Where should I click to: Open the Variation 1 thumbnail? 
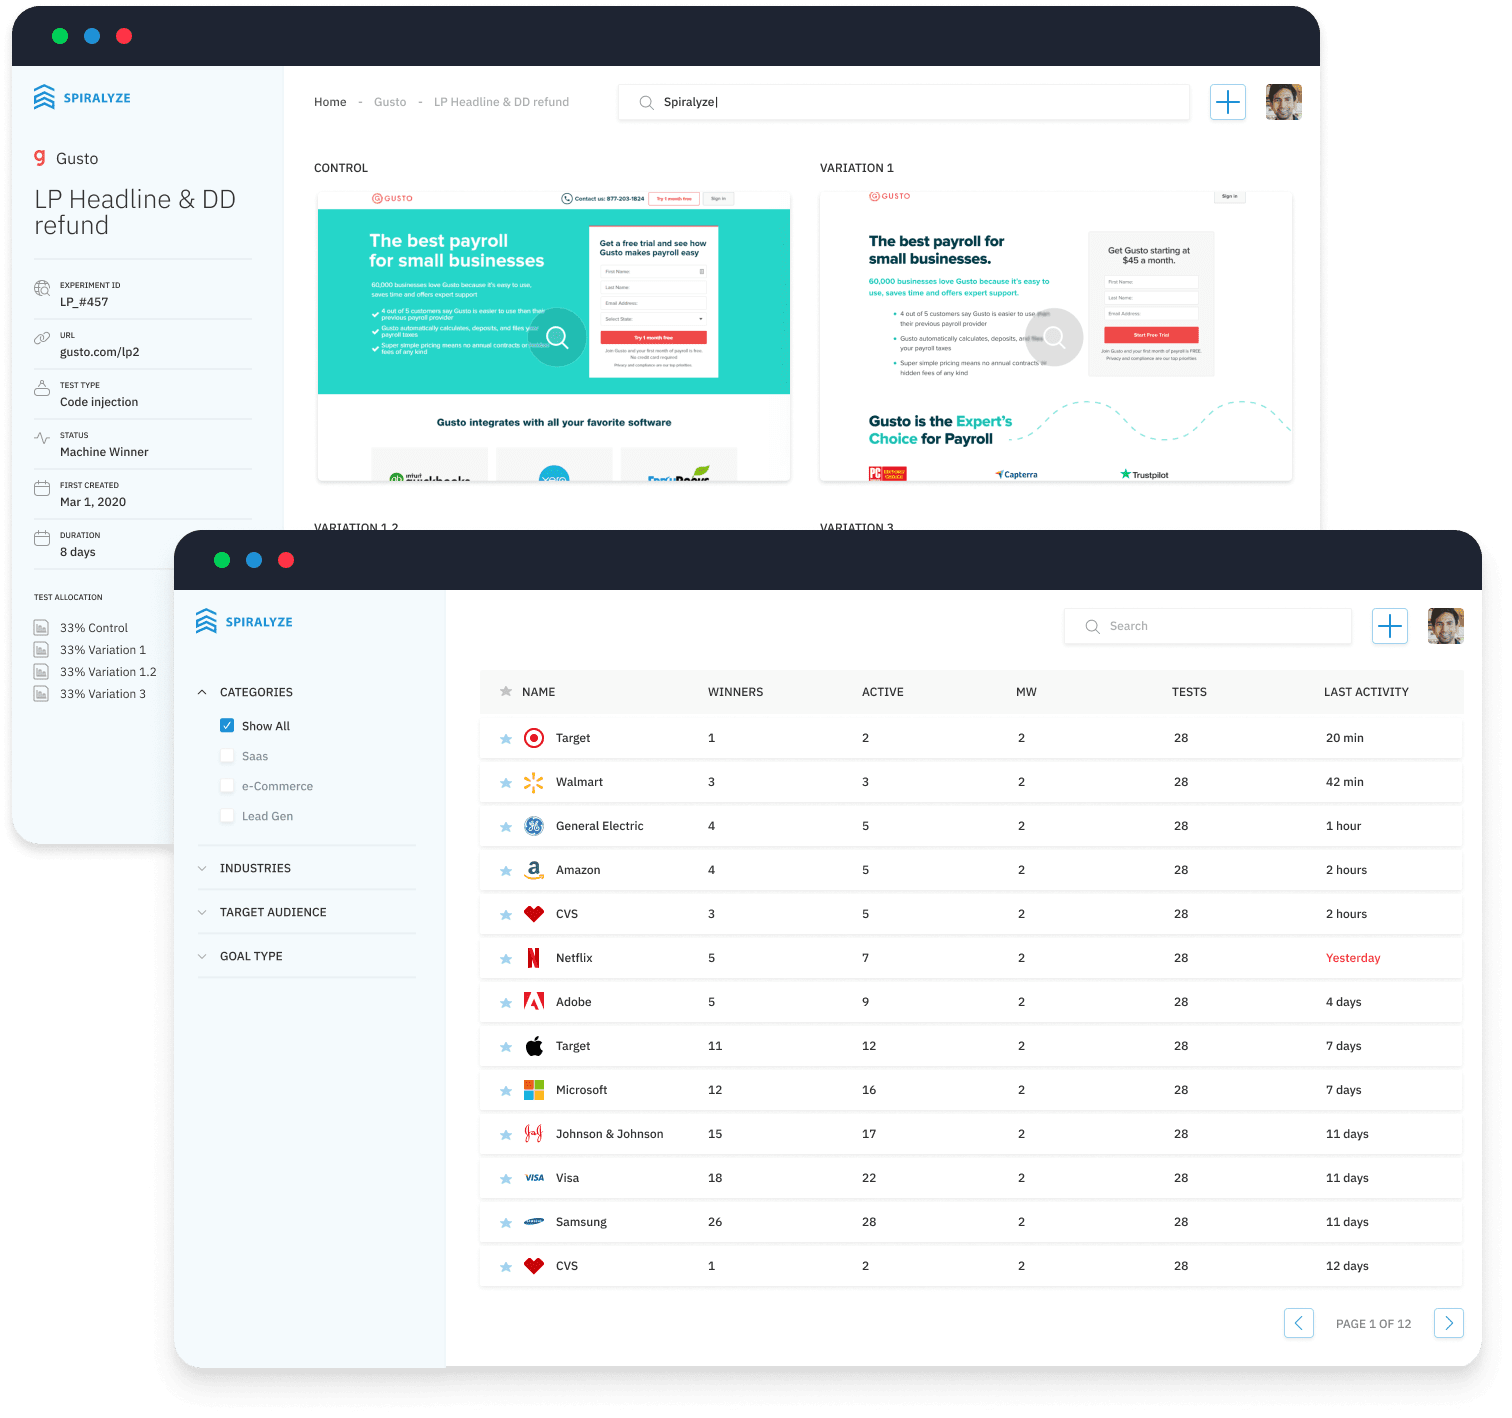[1056, 337]
